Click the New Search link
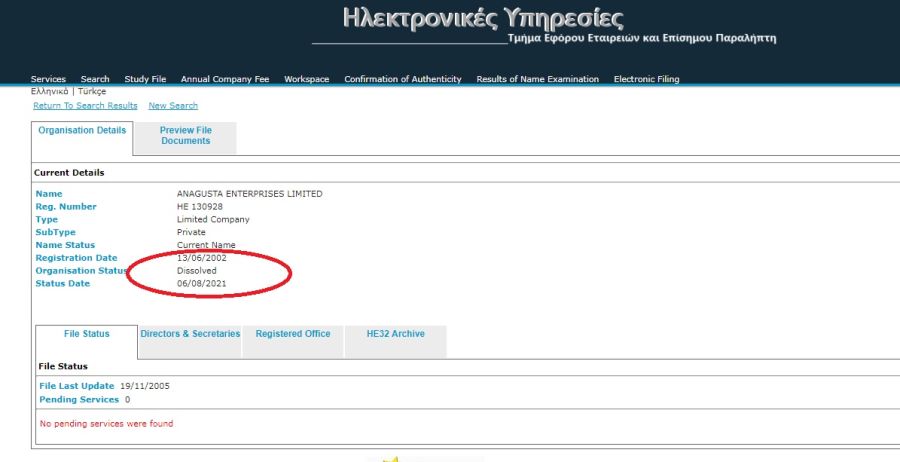Image resolution: width=900 pixels, height=462 pixels. coord(173,106)
